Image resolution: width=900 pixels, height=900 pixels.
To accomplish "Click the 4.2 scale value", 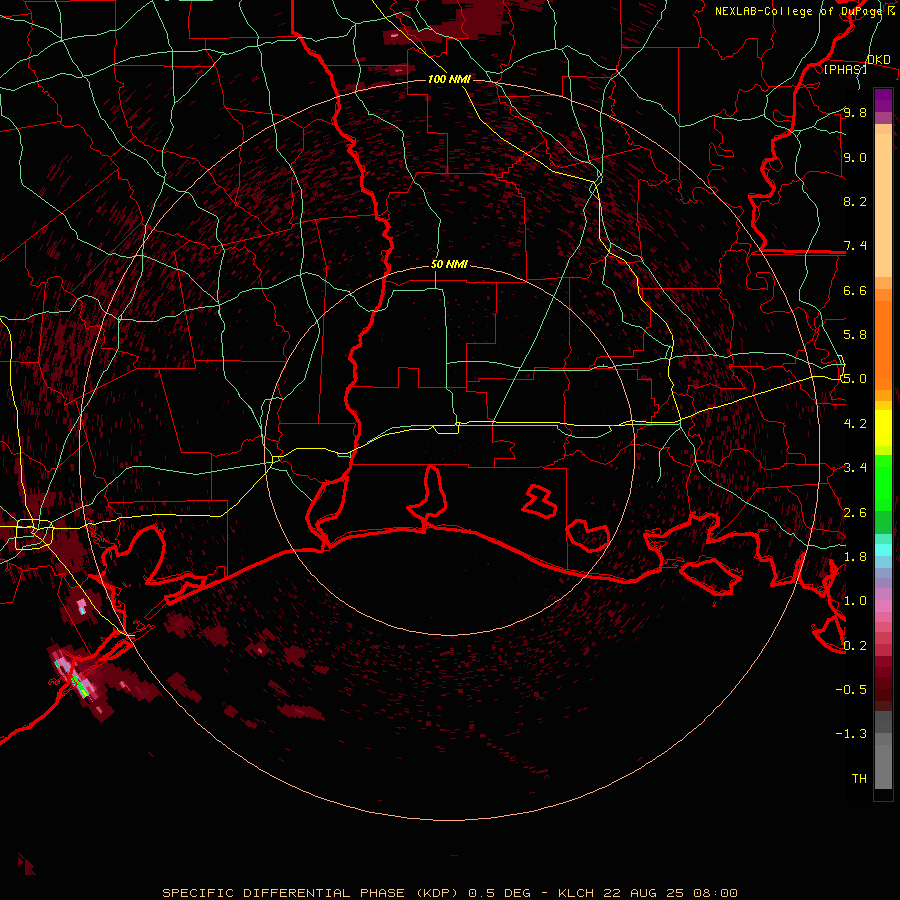I will (x=855, y=424).
